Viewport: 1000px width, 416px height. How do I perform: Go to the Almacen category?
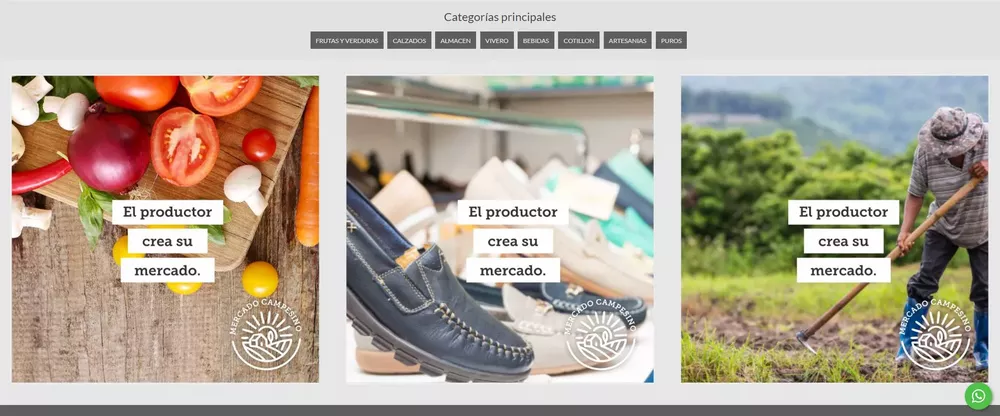456,41
